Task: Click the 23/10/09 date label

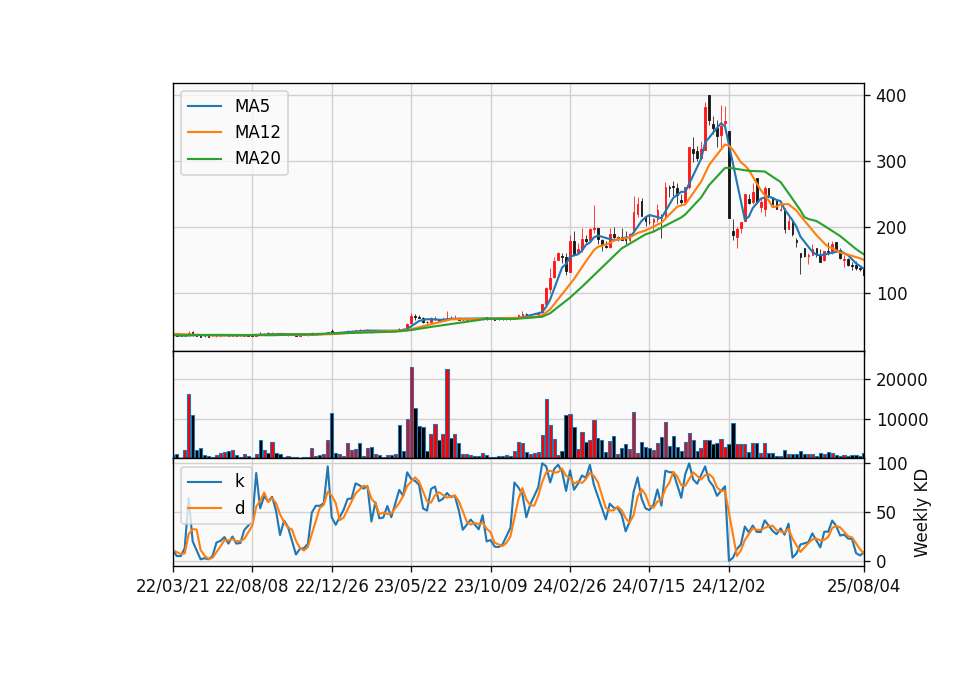Action: tap(490, 586)
